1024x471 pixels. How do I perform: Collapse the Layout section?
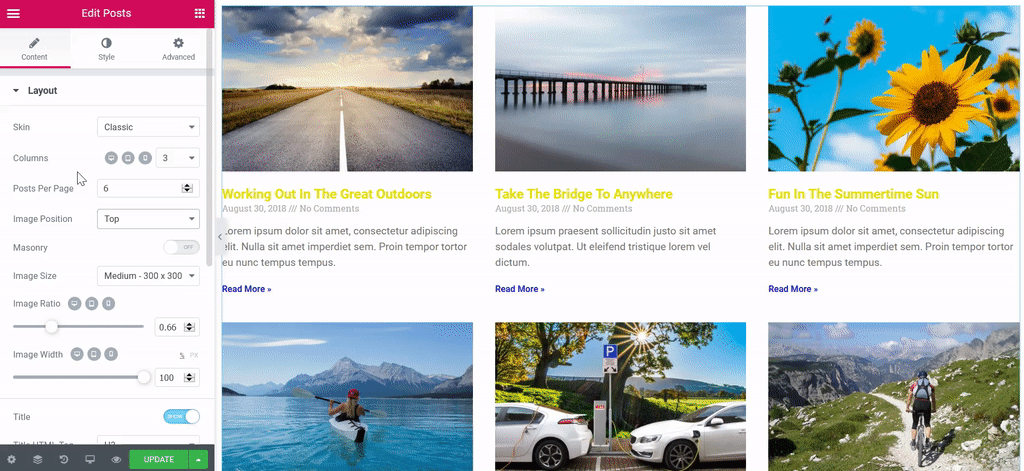pos(35,91)
